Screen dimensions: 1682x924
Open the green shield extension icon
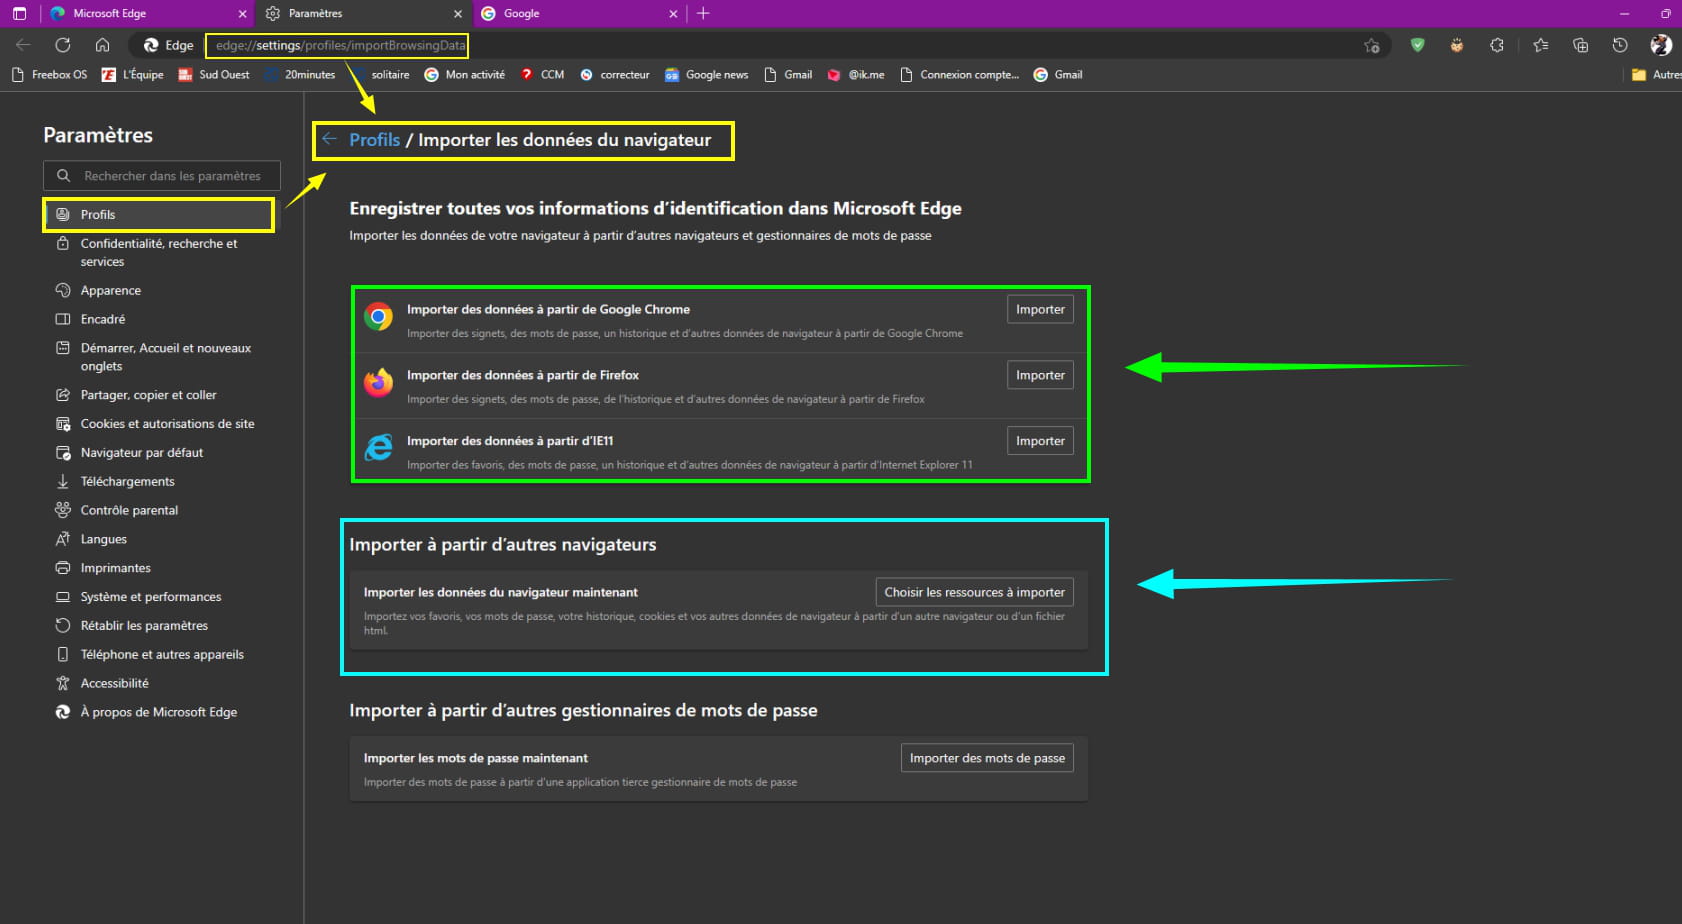(1417, 45)
